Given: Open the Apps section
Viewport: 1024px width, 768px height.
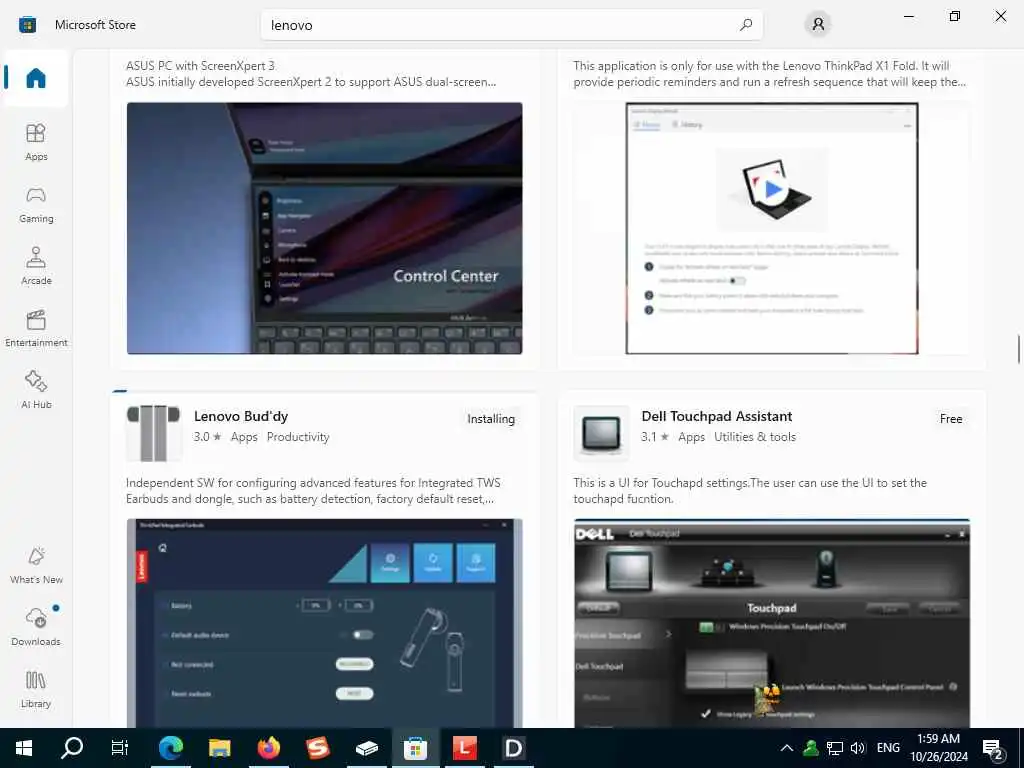Looking at the screenshot, I should tap(36, 142).
